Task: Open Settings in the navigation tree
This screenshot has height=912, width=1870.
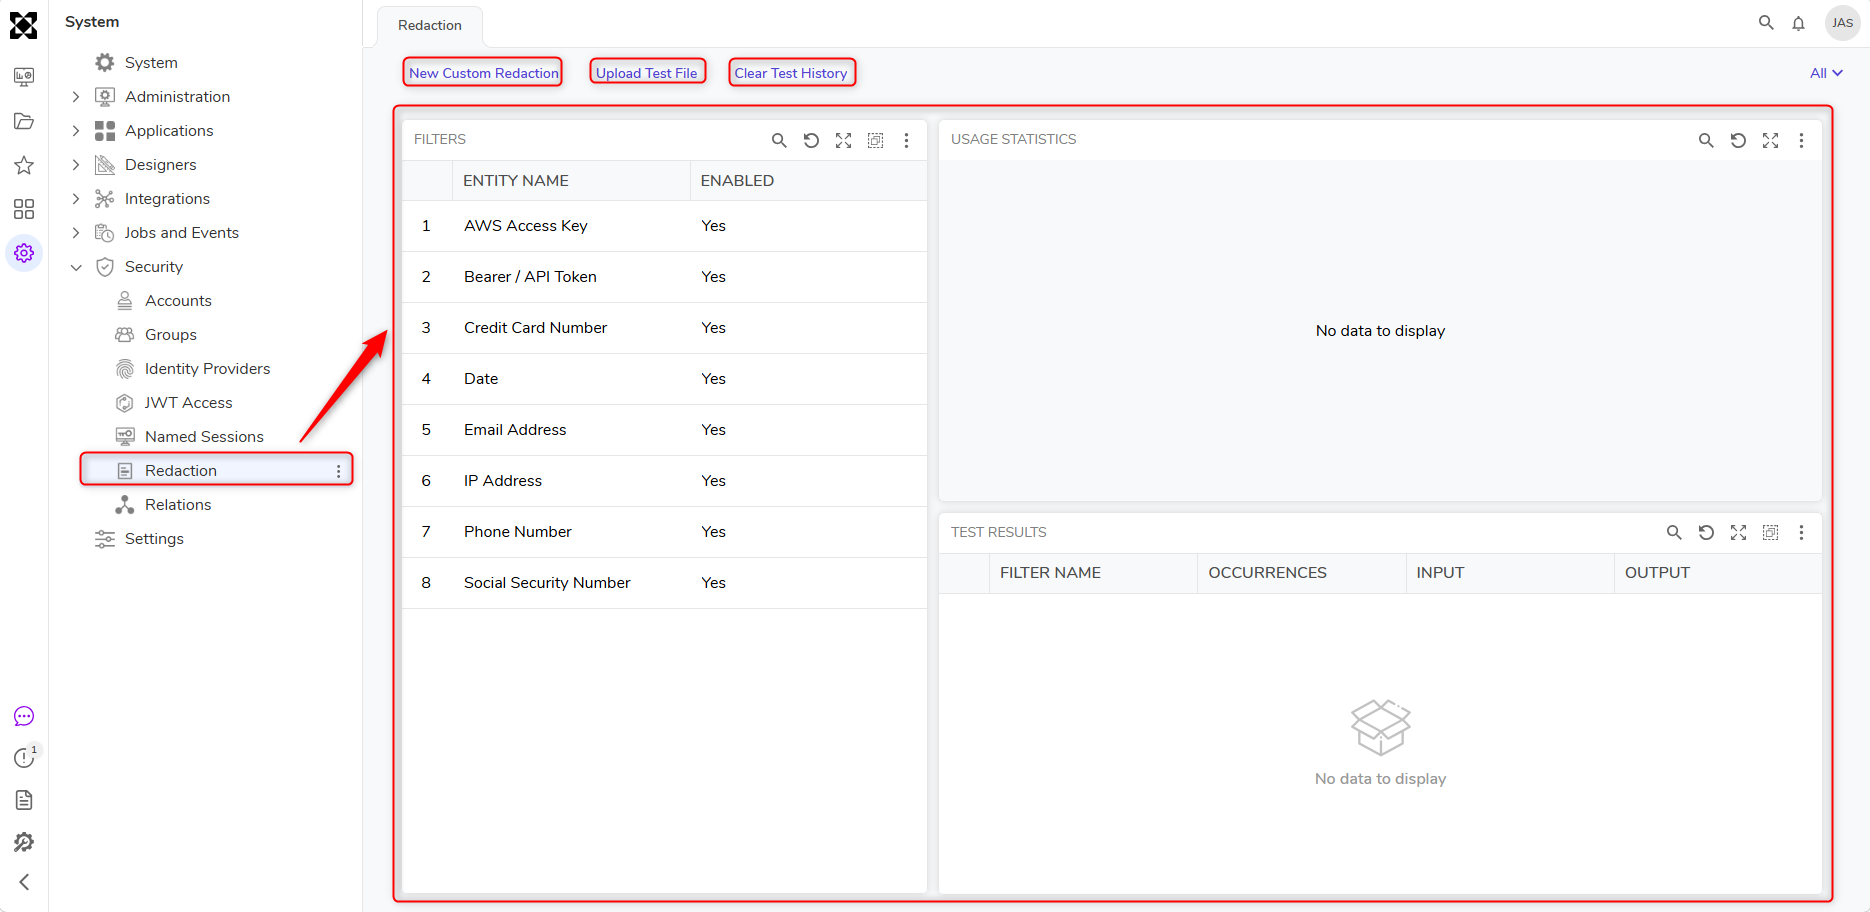Action: coord(154,539)
